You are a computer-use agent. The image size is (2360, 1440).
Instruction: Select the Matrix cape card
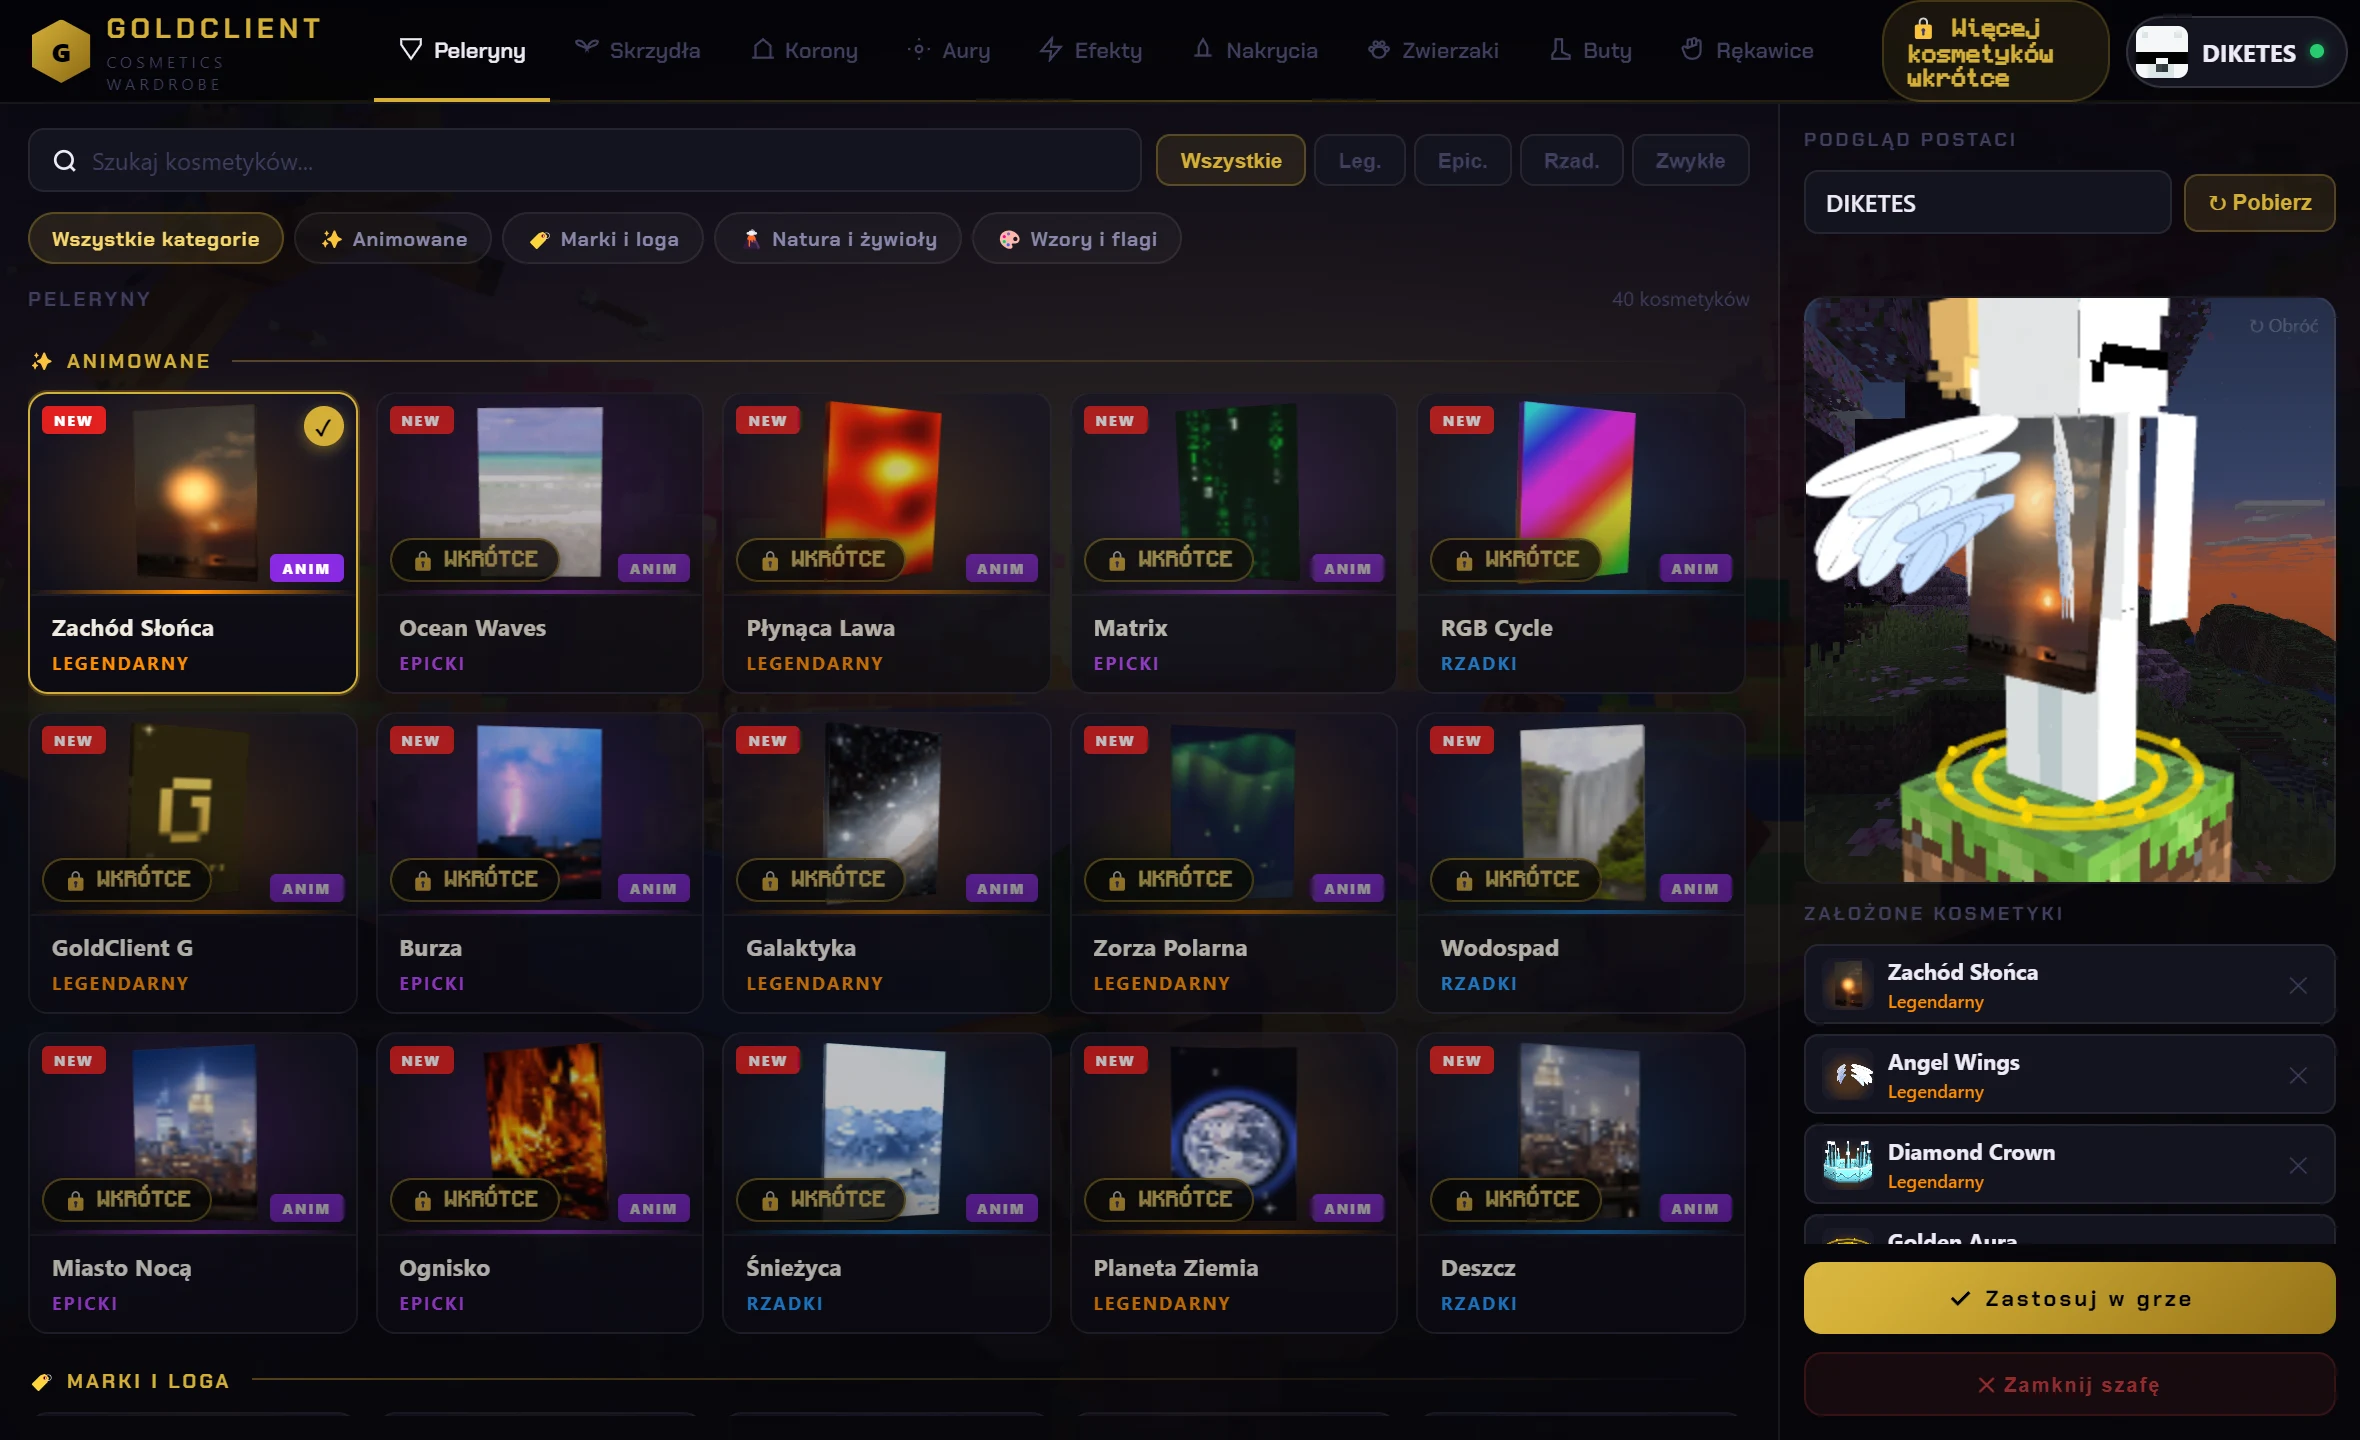1234,543
